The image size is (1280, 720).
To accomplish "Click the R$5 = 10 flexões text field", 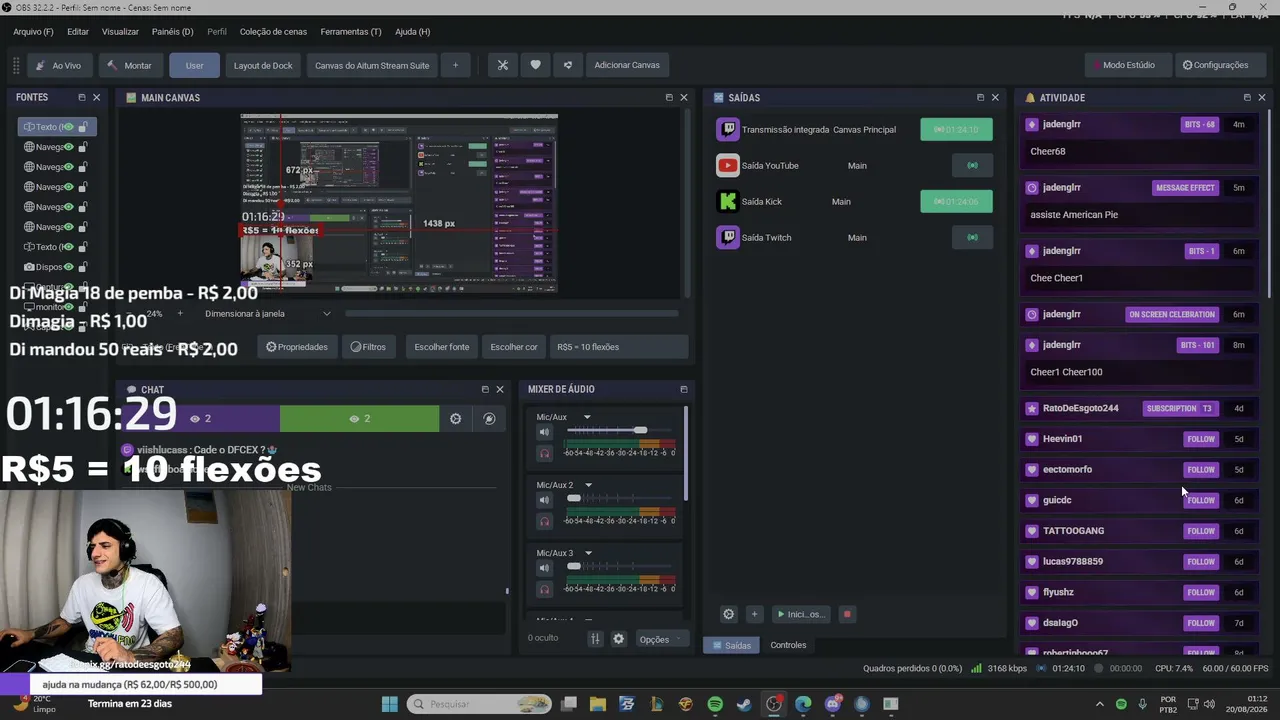I will (618, 347).
